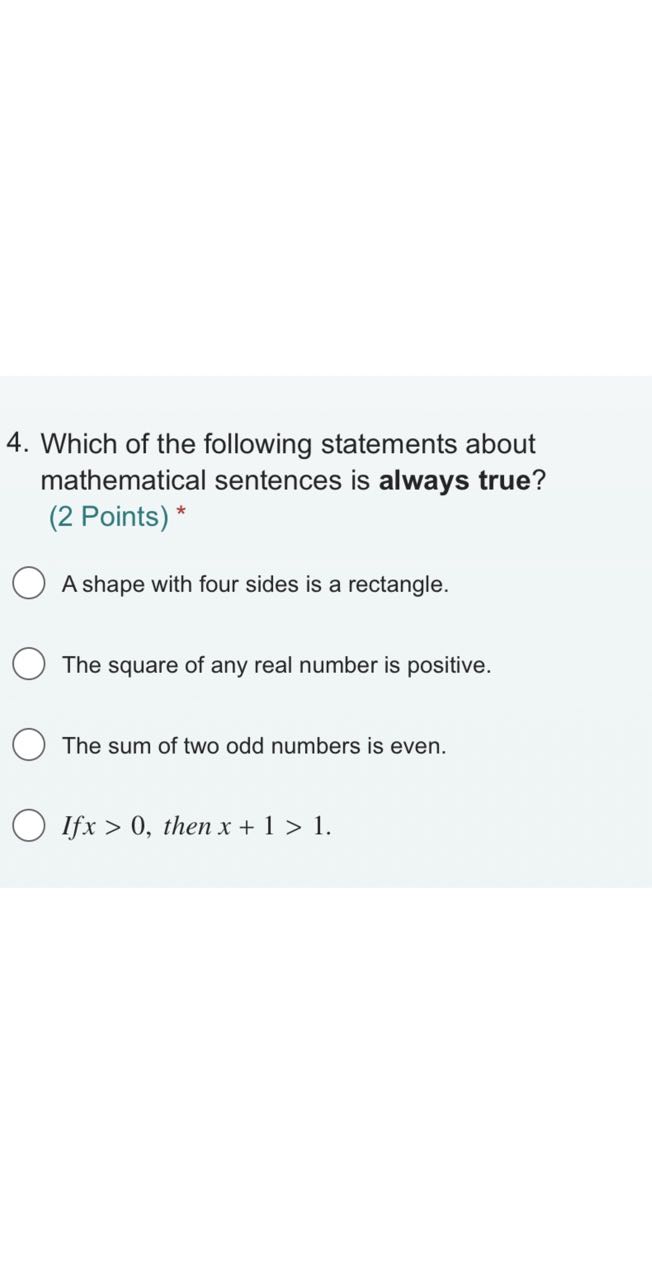The height and width of the screenshot is (1264, 652).
Task: Click the text "A shape with four sides is a rectangle"
Action: [x=254, y=584]
